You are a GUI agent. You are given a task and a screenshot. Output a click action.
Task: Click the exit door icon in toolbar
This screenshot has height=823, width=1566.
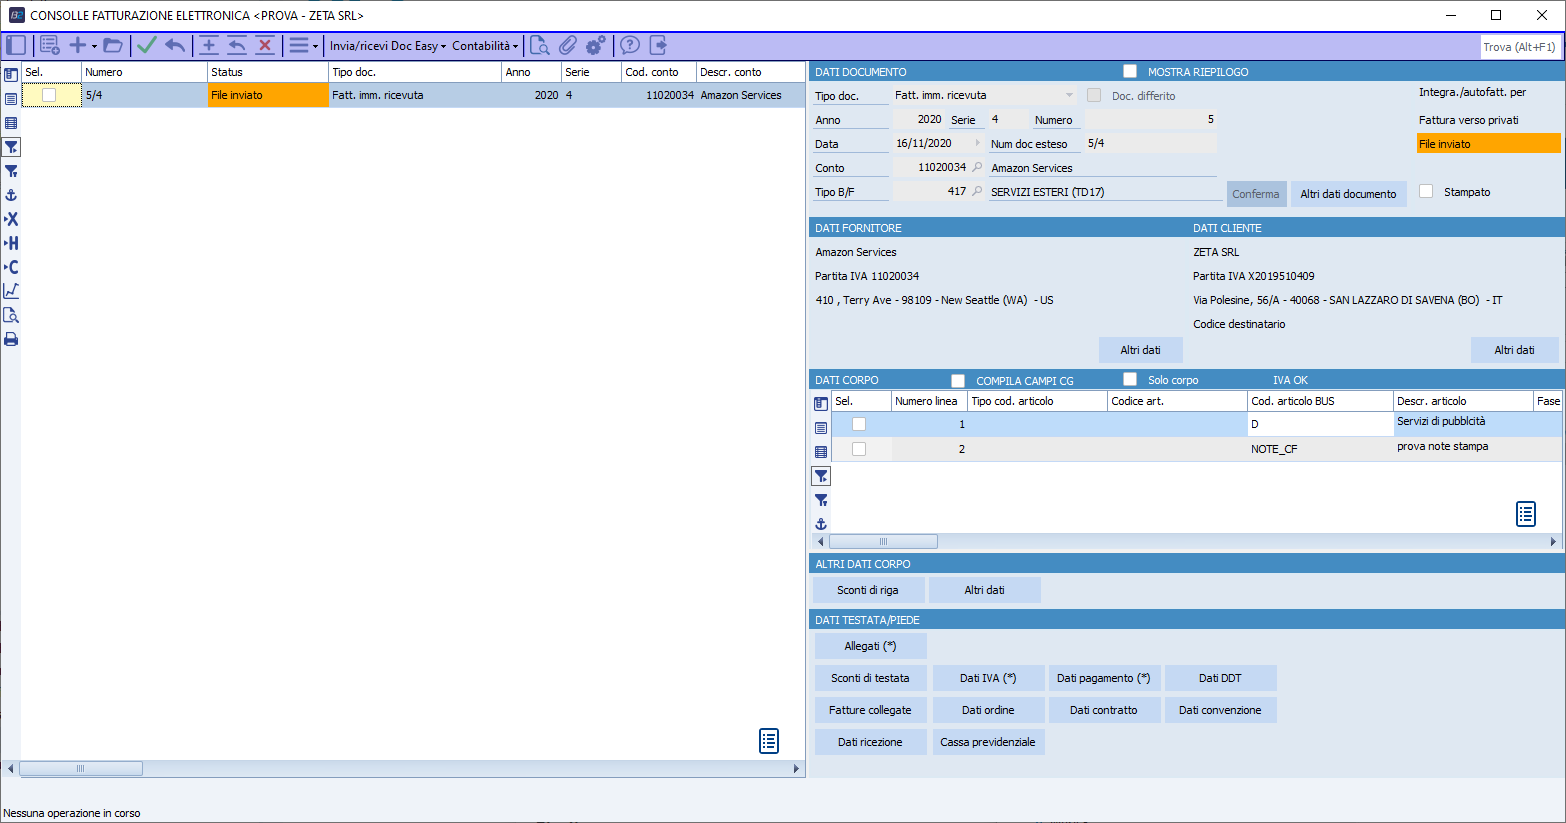click(x=658, y=45)
